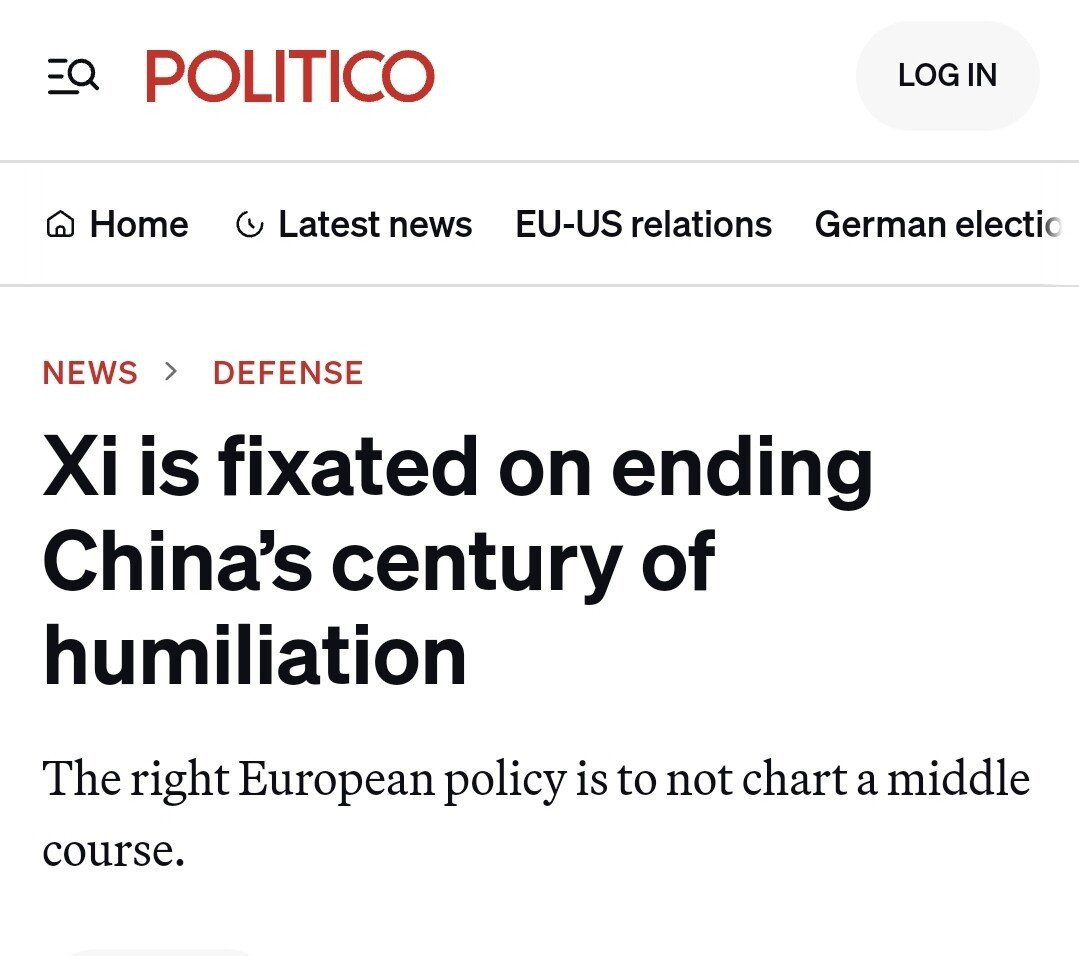Click the clock icon beside Latest news
Screen dimensions: 1079x956
[247, 225]
